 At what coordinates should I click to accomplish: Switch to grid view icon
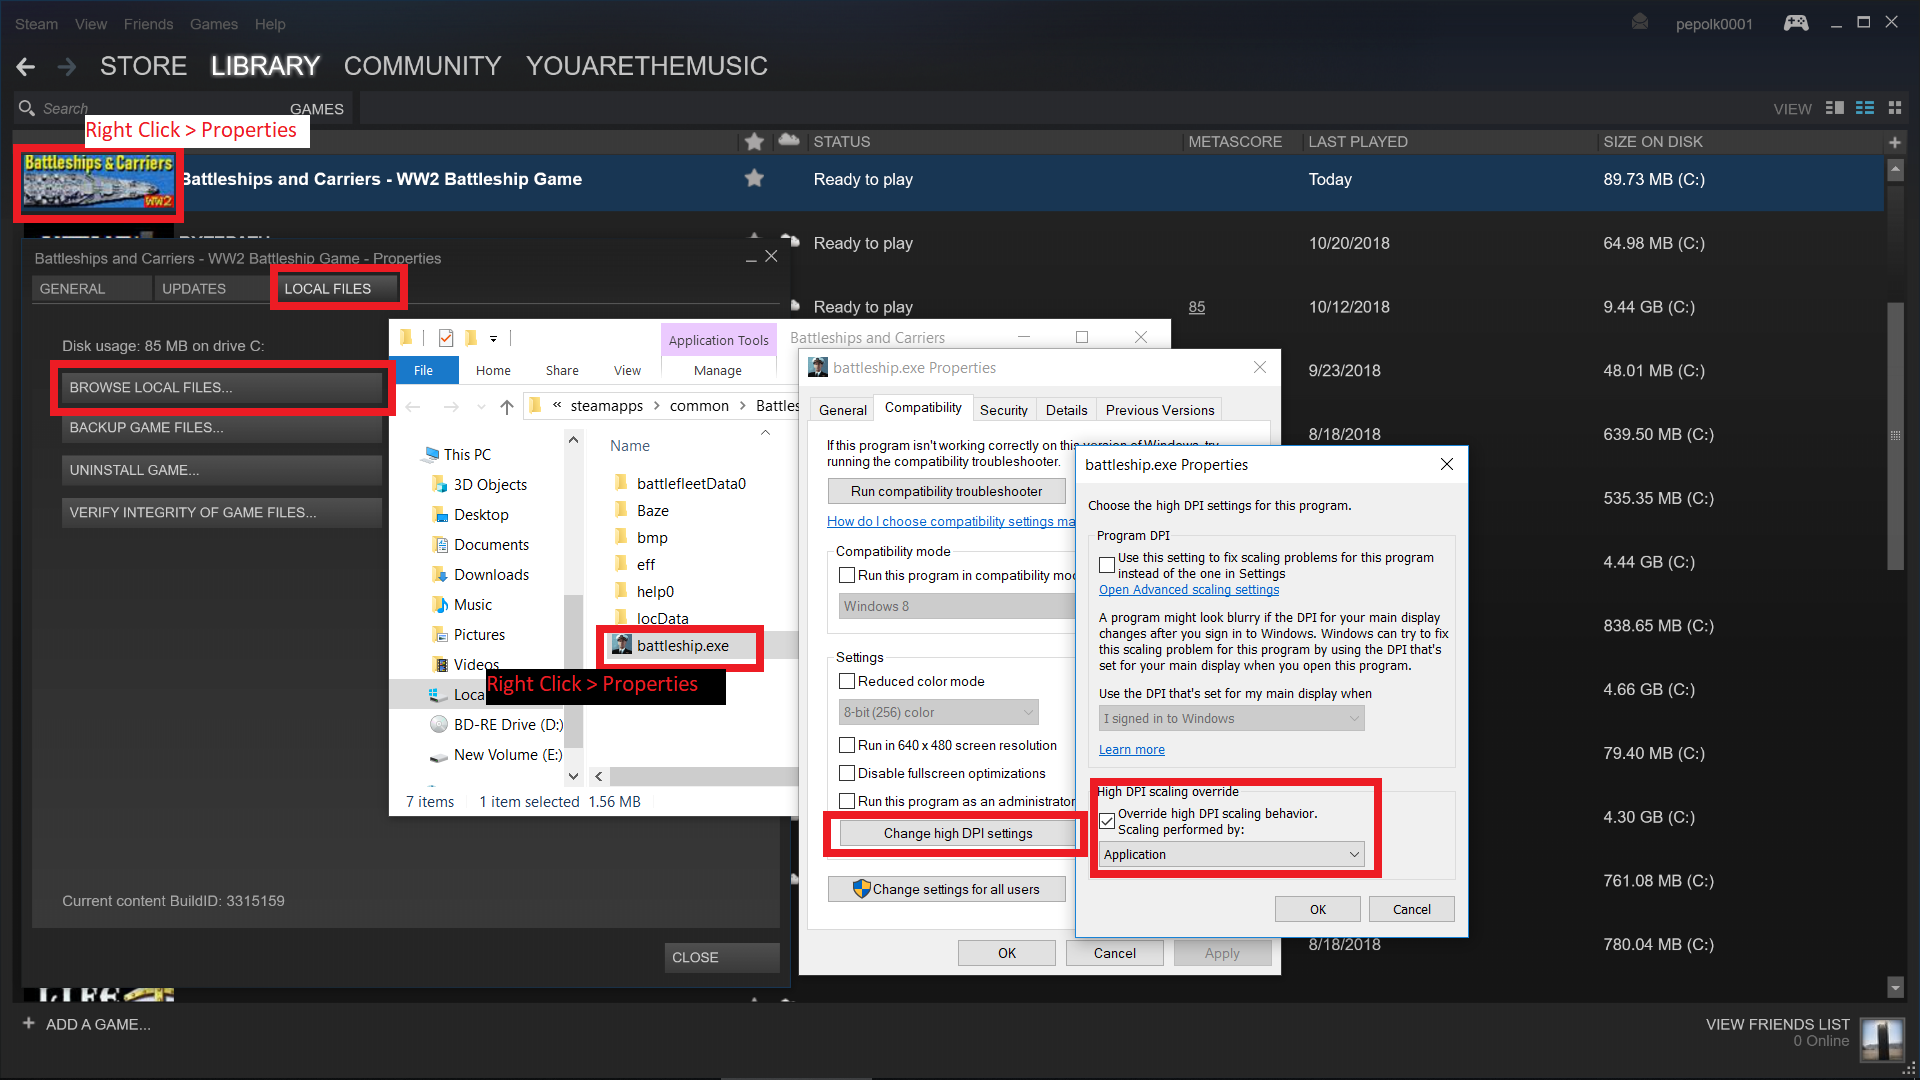point(1894,108)
